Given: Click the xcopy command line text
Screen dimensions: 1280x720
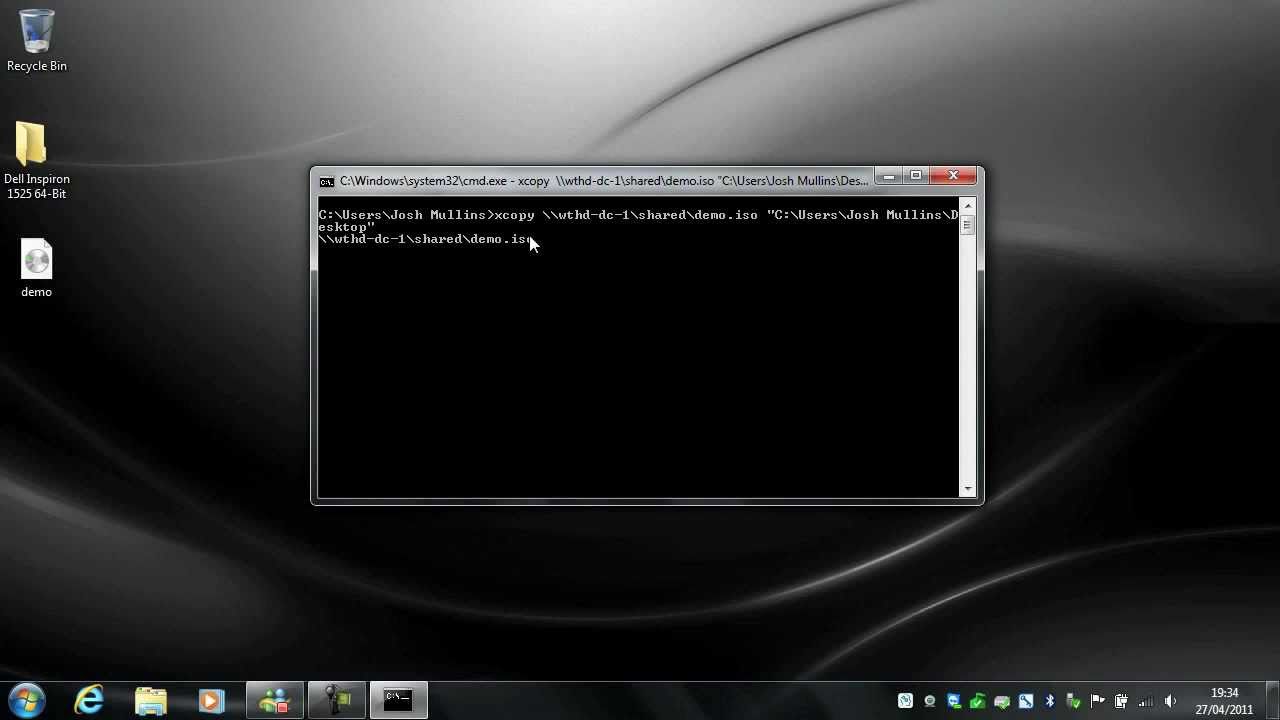Looking at the screenshot, I should pyautogui.click(x=638, y=221).
